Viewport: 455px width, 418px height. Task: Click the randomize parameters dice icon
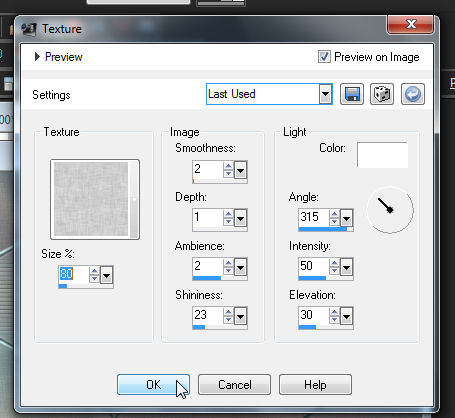[382, 94]
